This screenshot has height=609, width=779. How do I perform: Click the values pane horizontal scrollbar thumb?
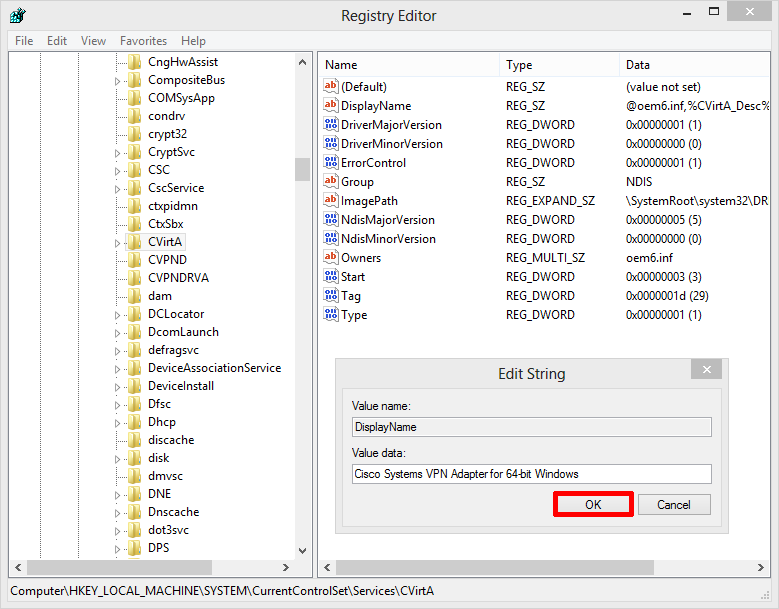tap(495, 567)
